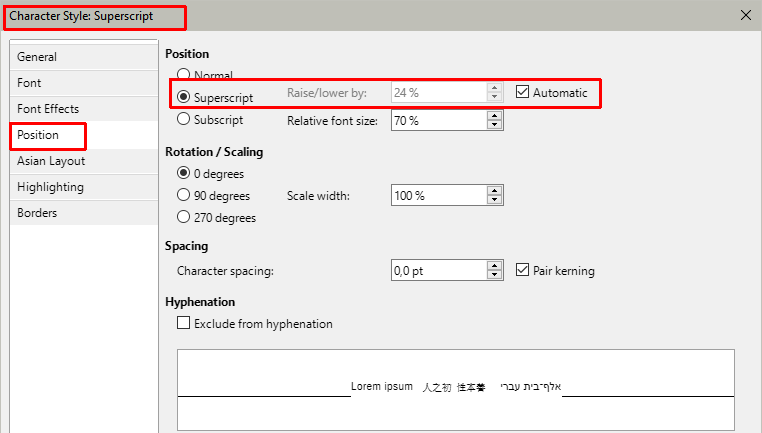This screenshot has height=433, width=762.
Task: Enable Exclude from hyphenation
Action: point(183,323)
